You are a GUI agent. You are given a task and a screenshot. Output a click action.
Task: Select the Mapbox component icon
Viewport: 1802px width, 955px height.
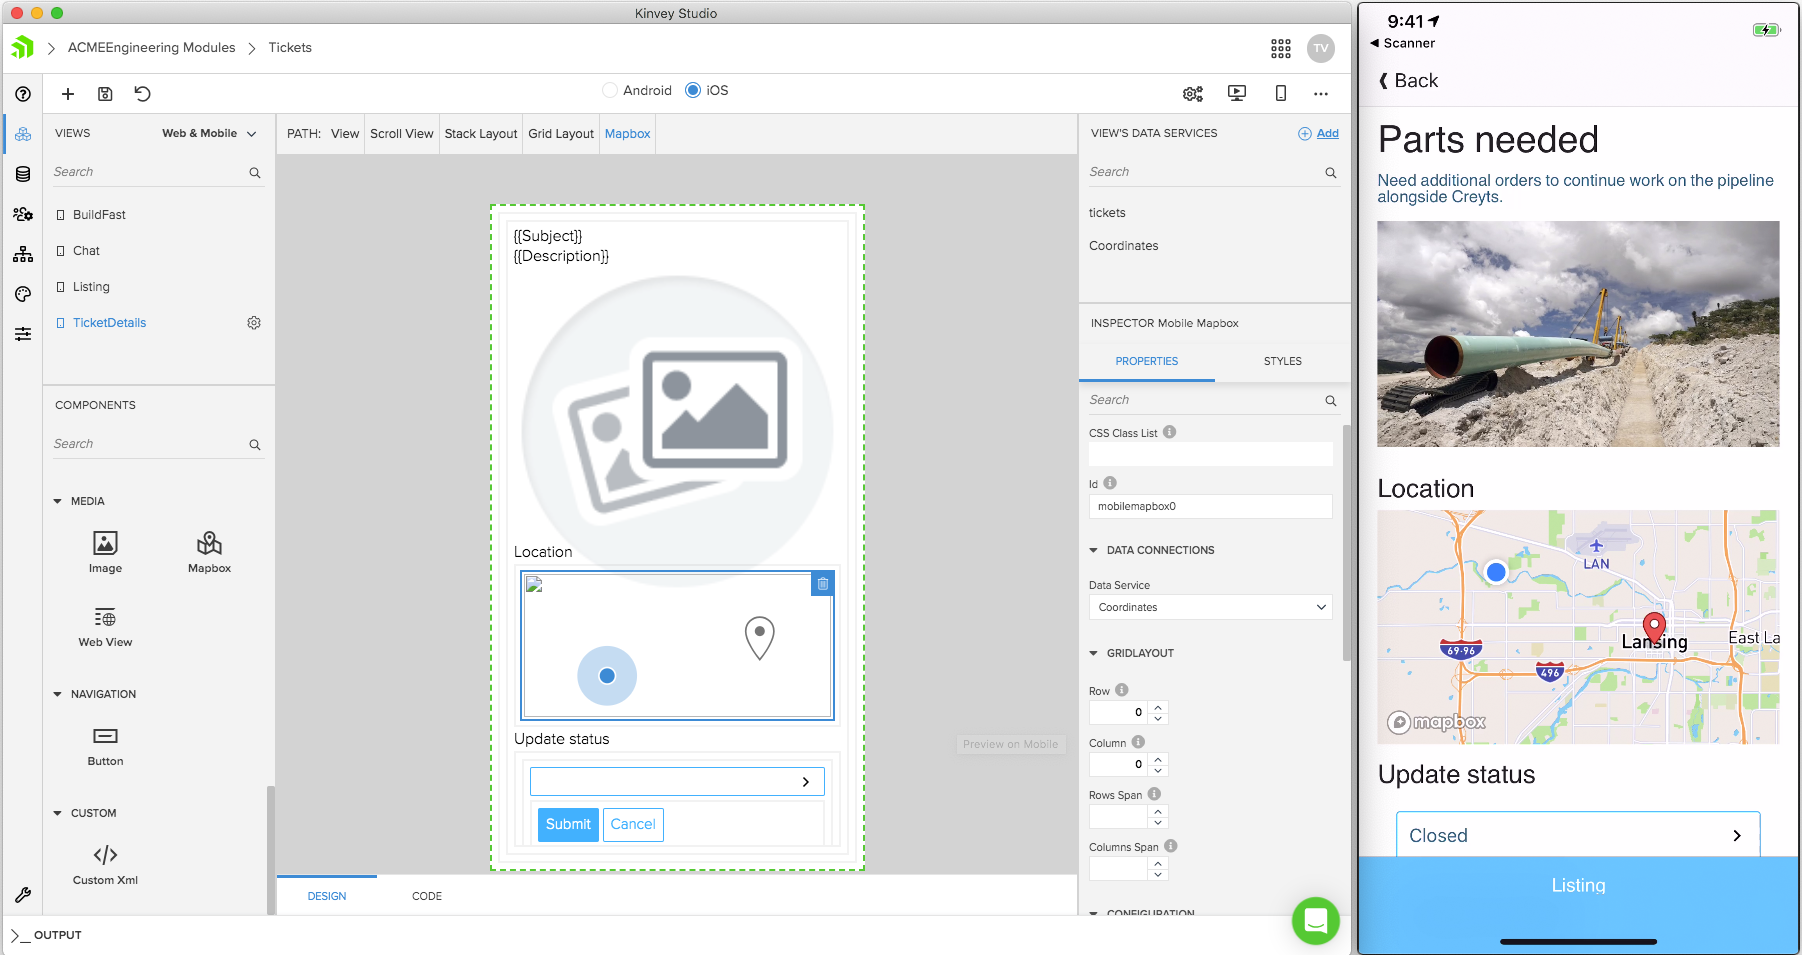(x=209, y=544)
